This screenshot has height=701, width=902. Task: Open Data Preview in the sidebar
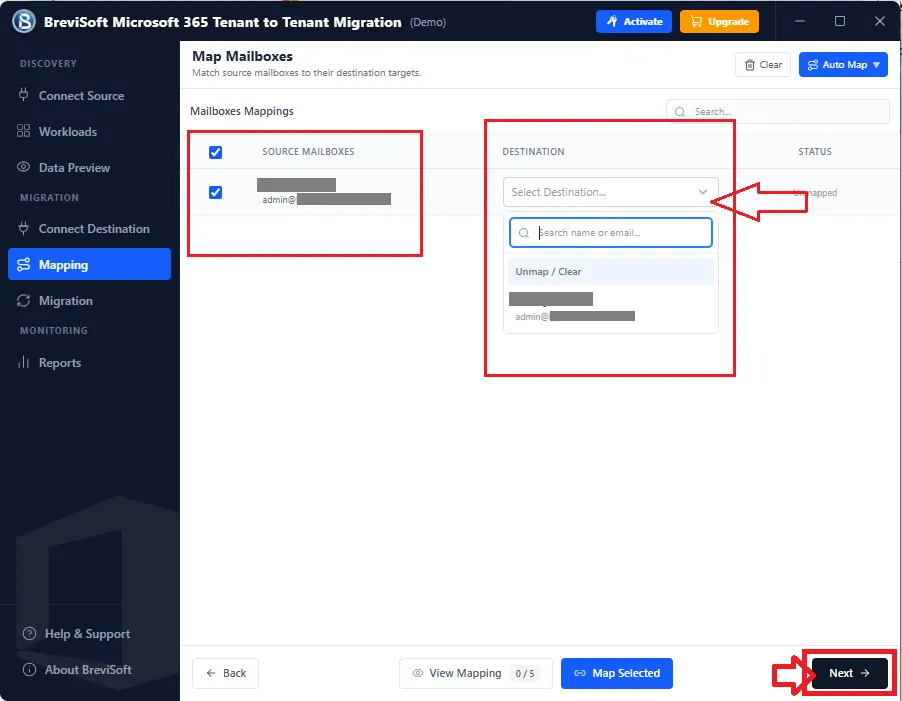pos(89,167)
